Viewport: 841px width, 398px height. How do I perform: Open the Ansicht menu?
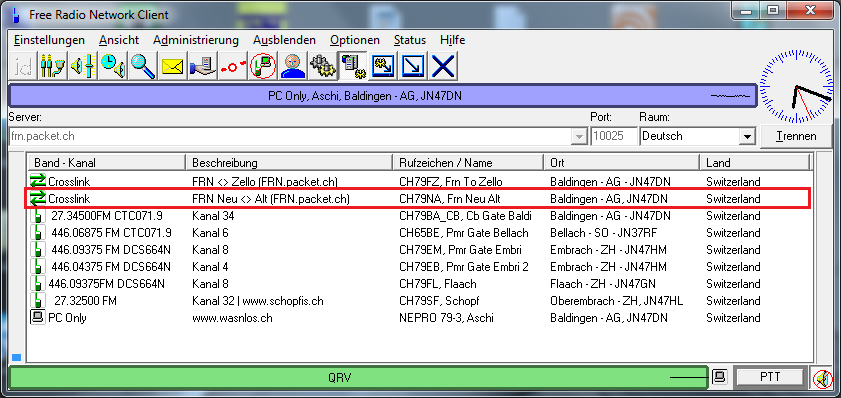tap(119, 40)
